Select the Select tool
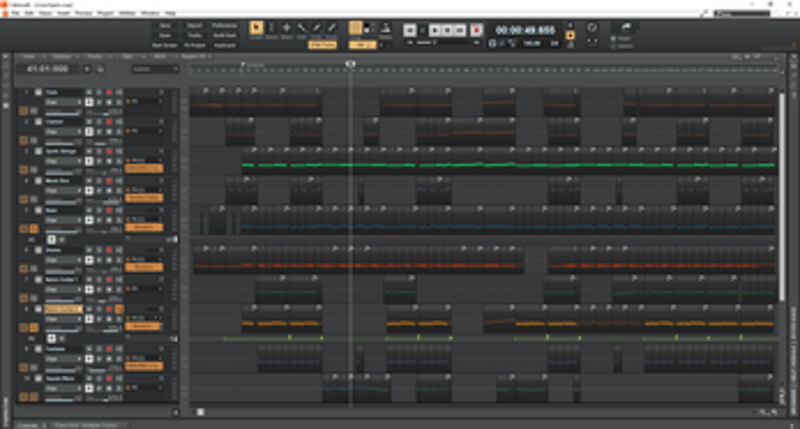The width and height of the screenshot is (800, 429). coord(271,29)
